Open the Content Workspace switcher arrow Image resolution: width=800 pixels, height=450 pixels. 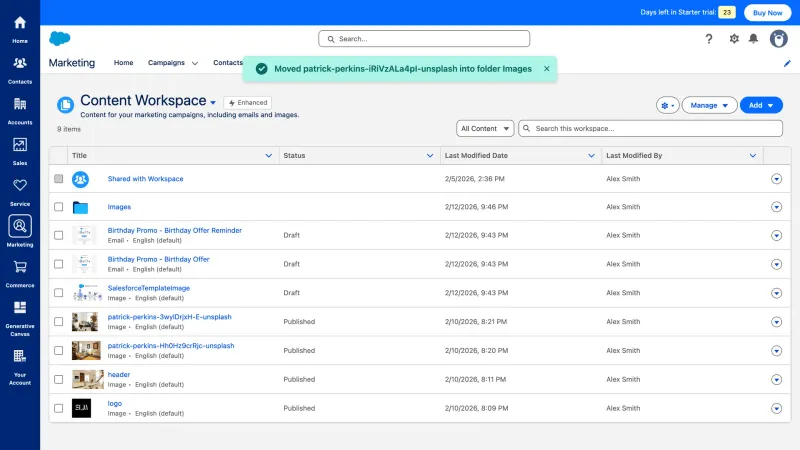[x=213, y=103]
